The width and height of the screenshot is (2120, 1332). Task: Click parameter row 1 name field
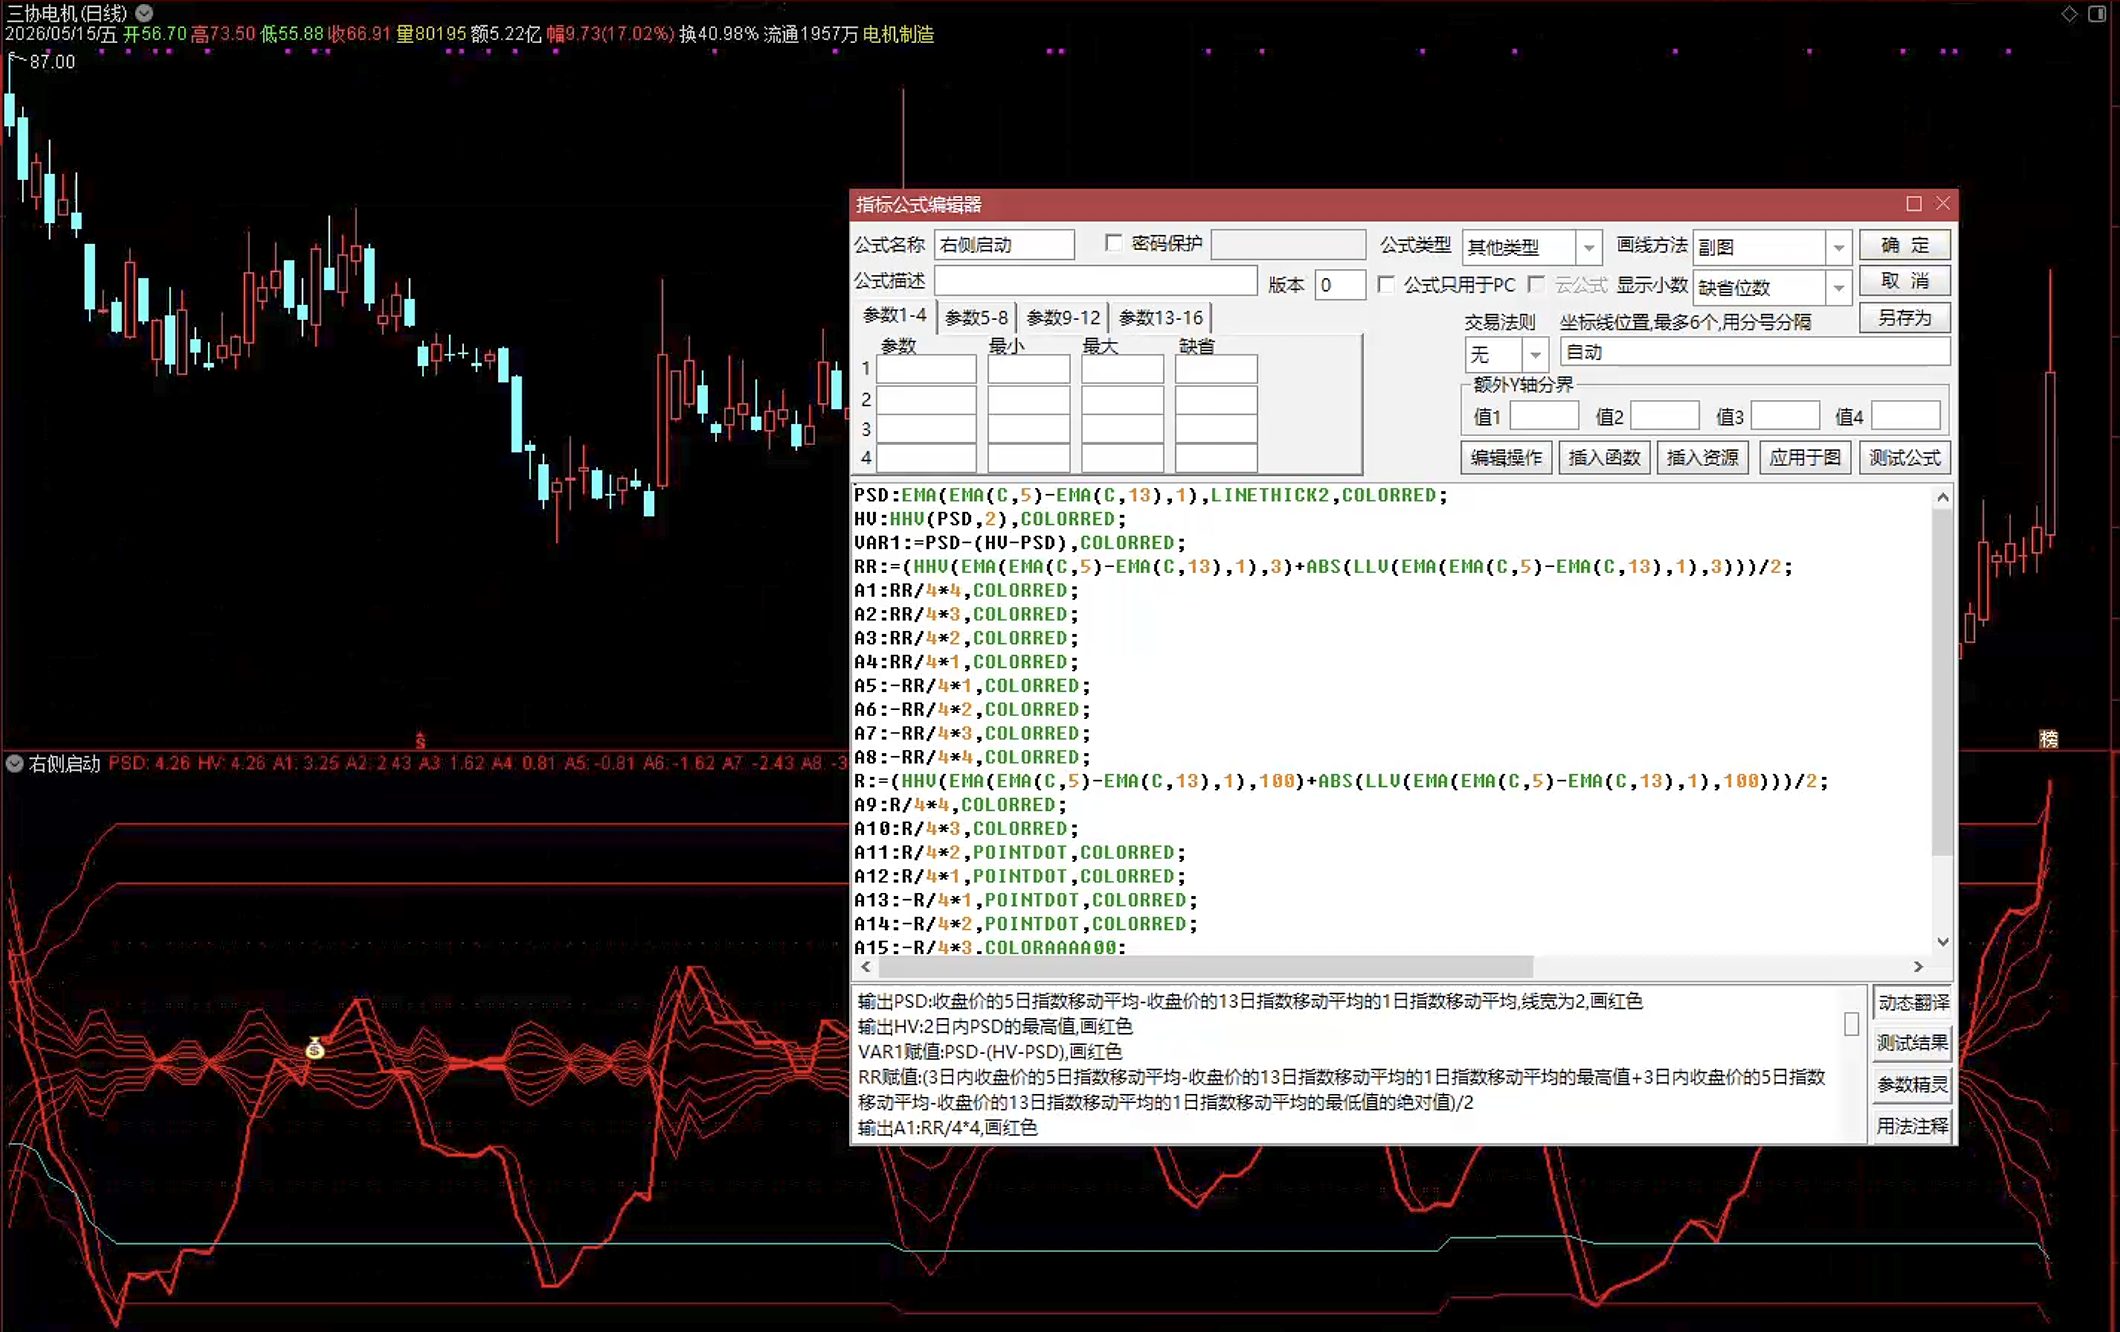point(926,369)
